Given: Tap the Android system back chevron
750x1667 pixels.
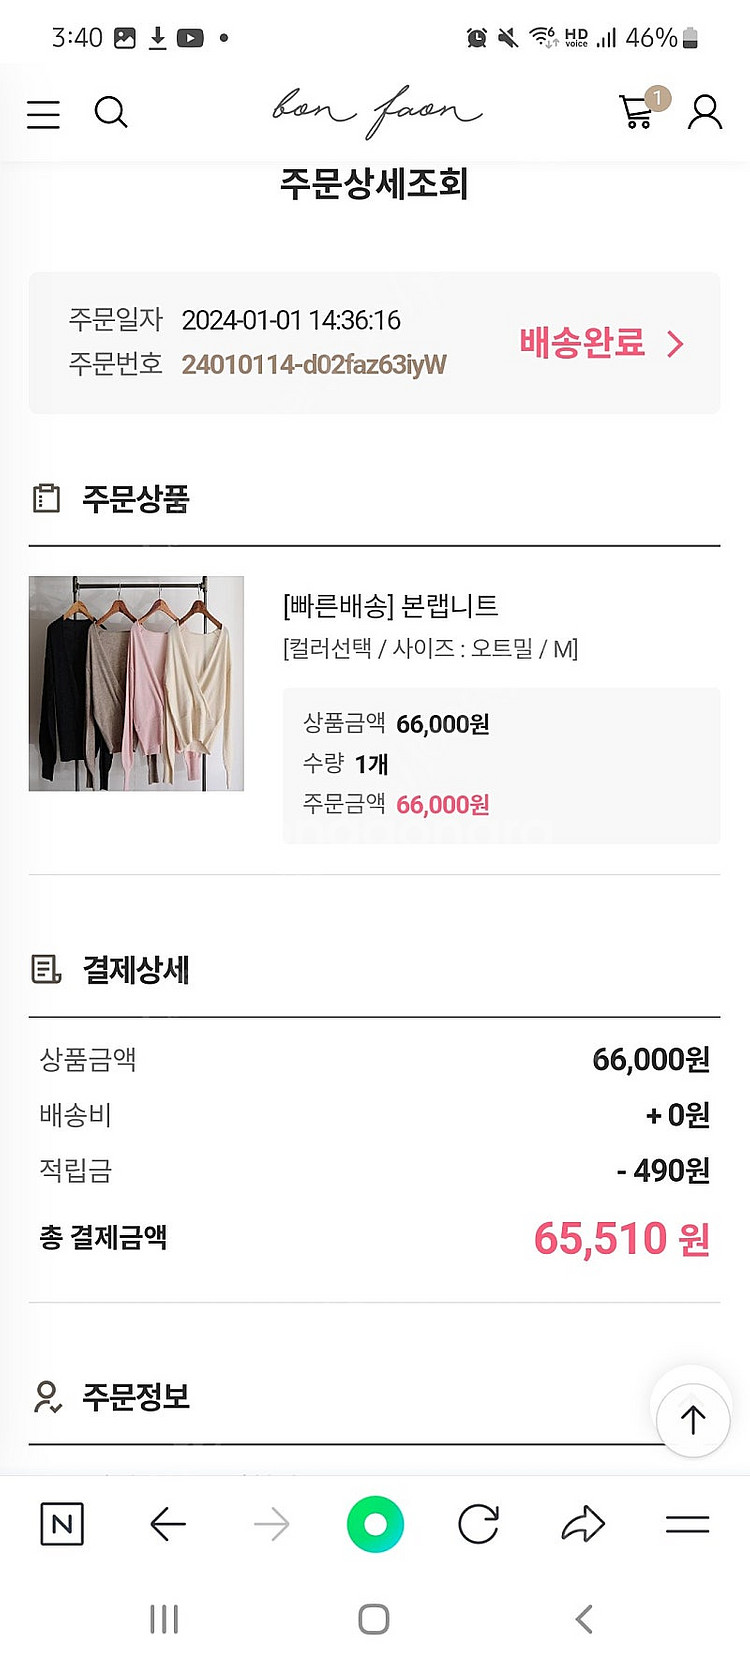Looking at the screenshot, I should click(585, 1619).
